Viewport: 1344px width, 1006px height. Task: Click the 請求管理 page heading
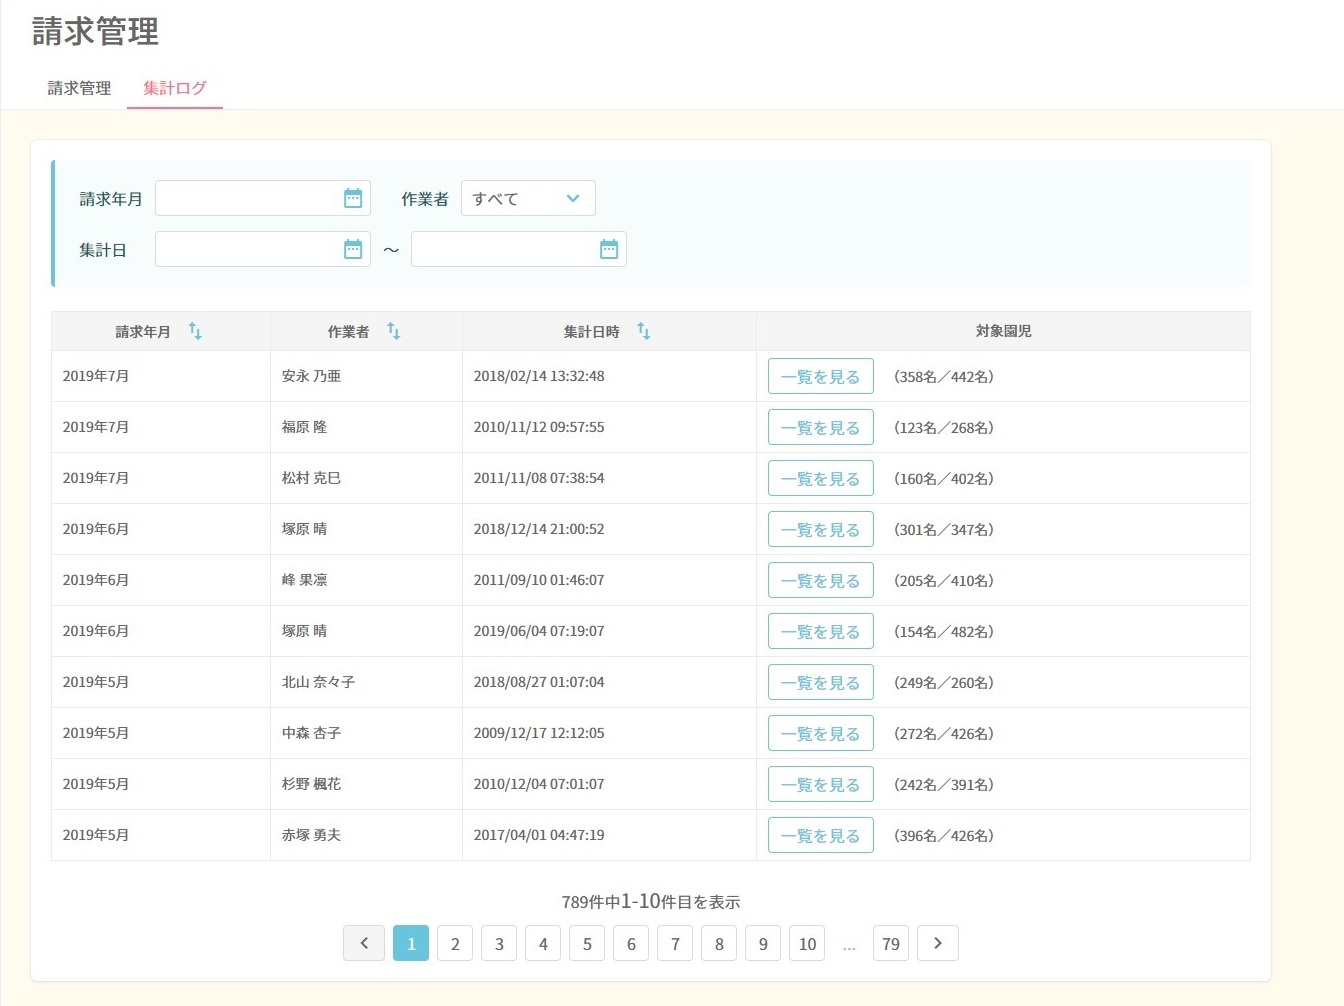pos(95,31)
